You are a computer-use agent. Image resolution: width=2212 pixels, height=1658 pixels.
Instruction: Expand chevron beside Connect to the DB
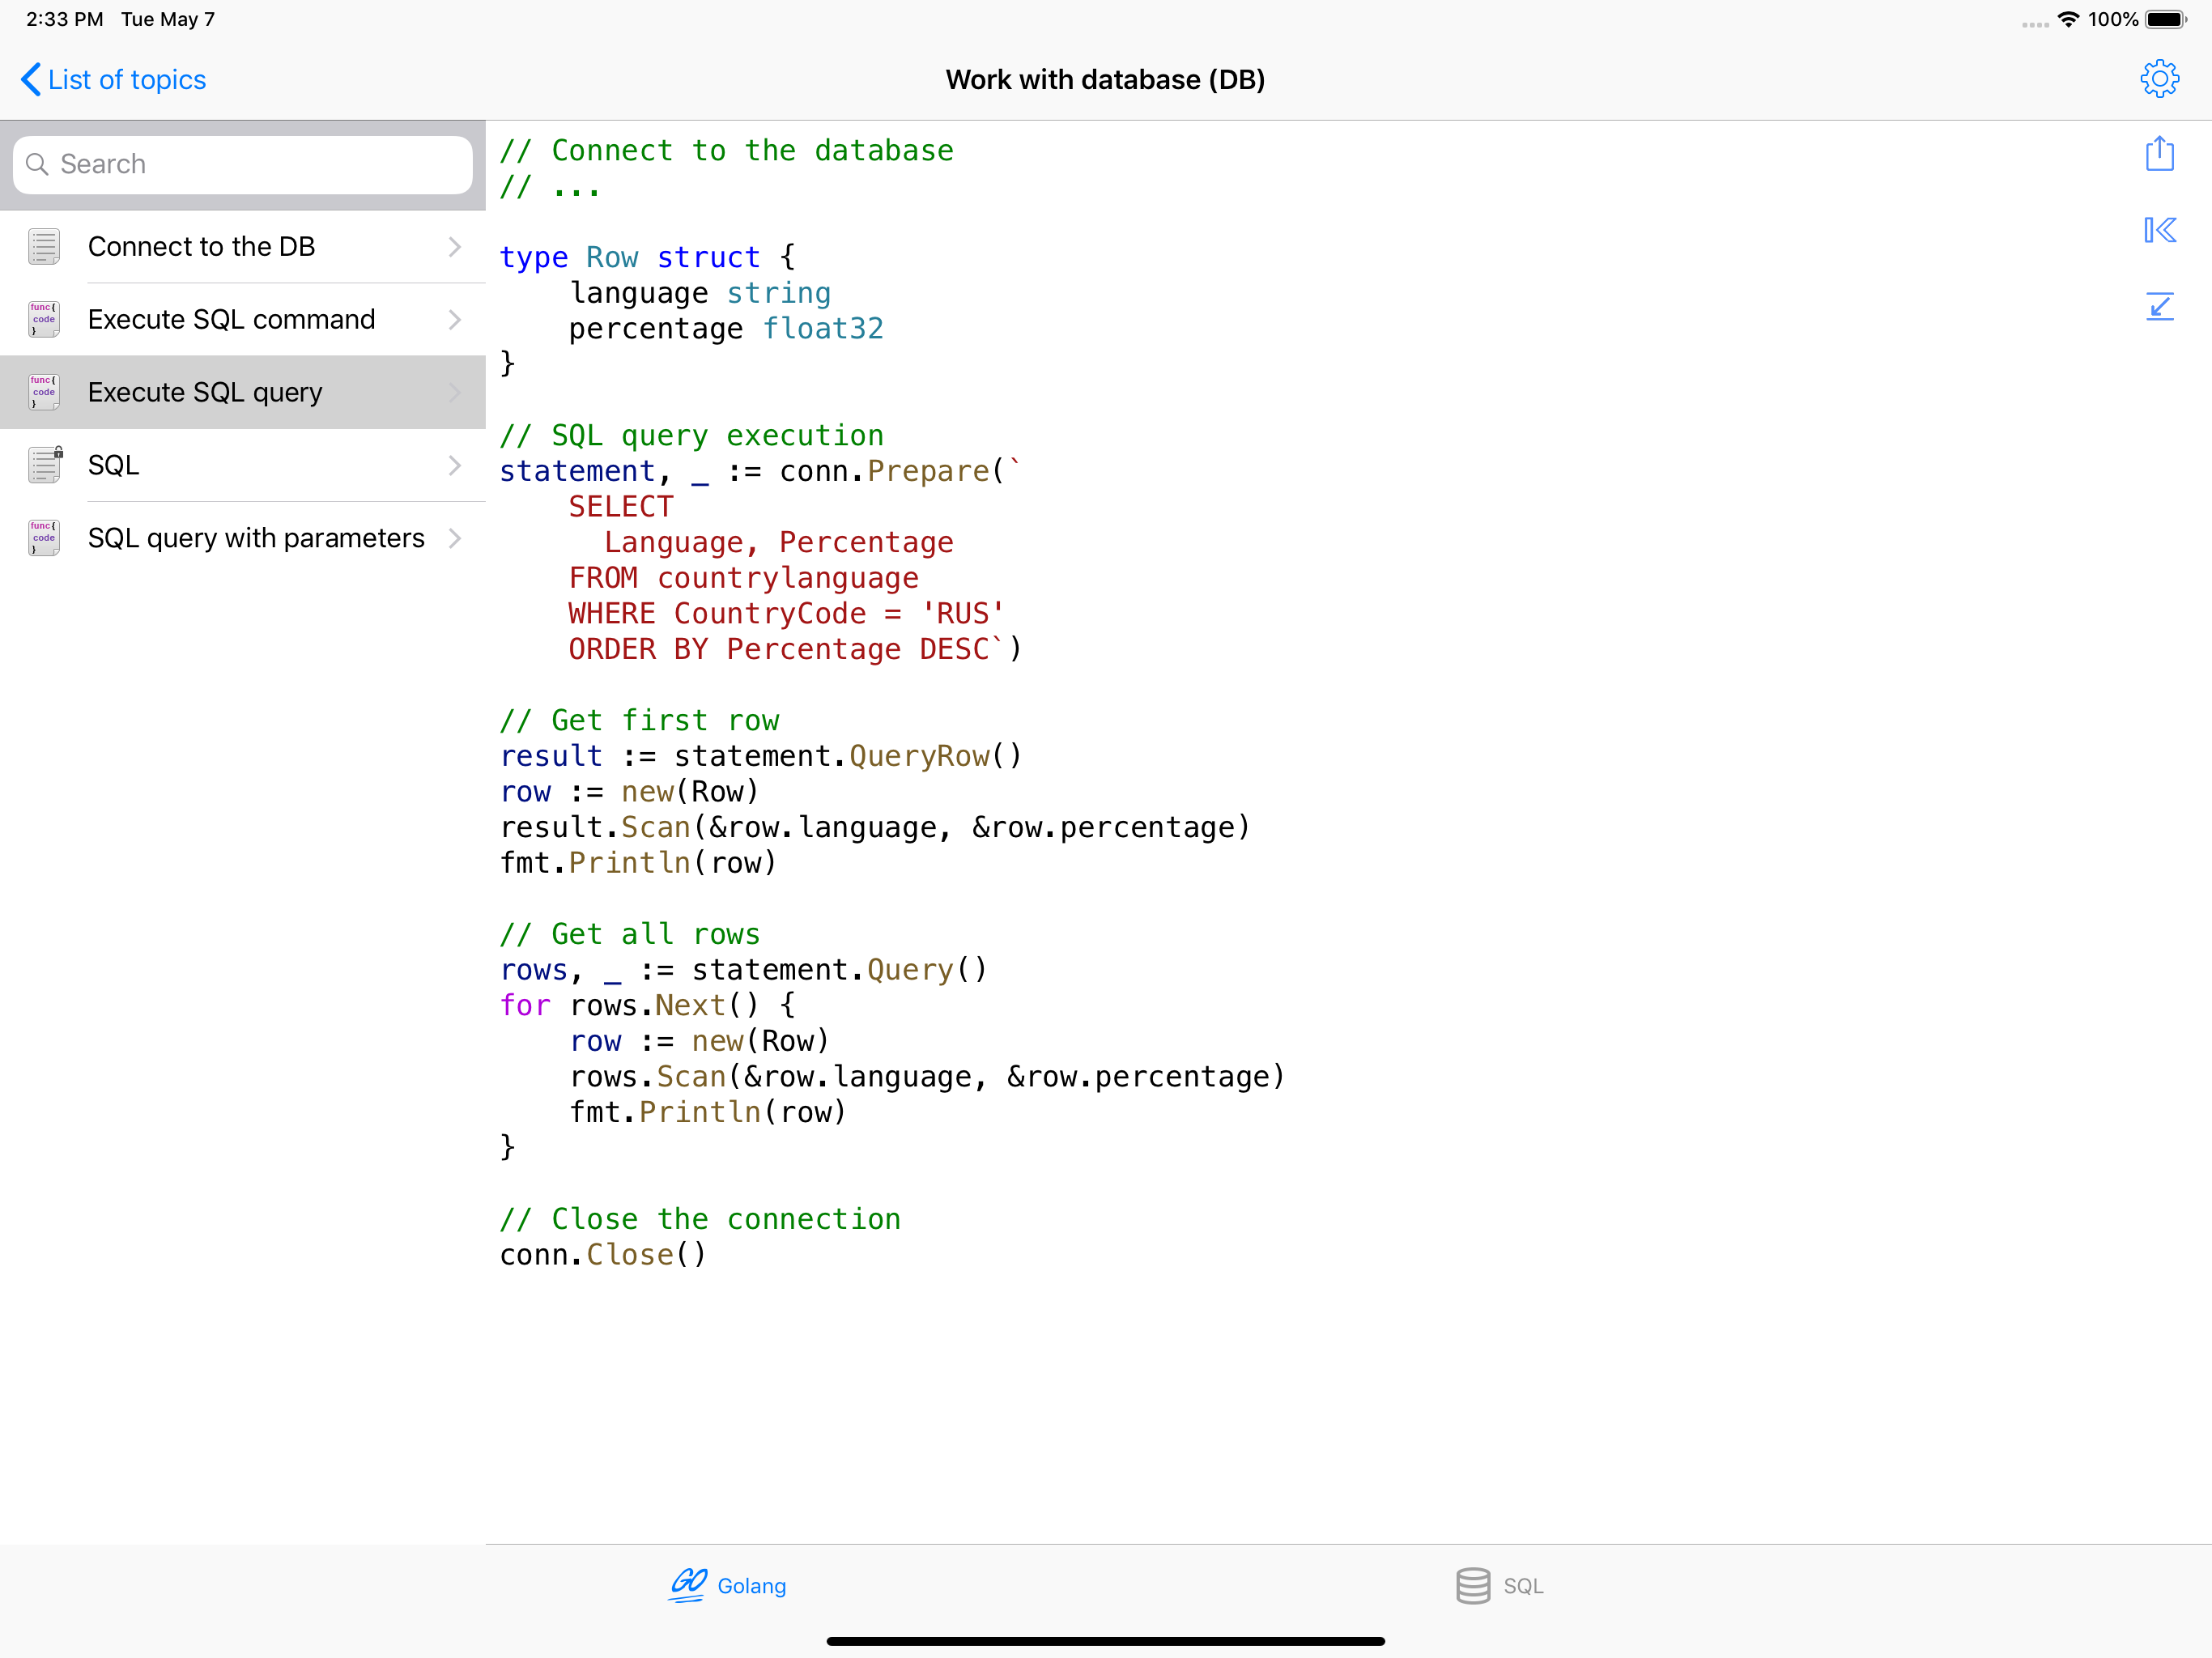[455, 247]
